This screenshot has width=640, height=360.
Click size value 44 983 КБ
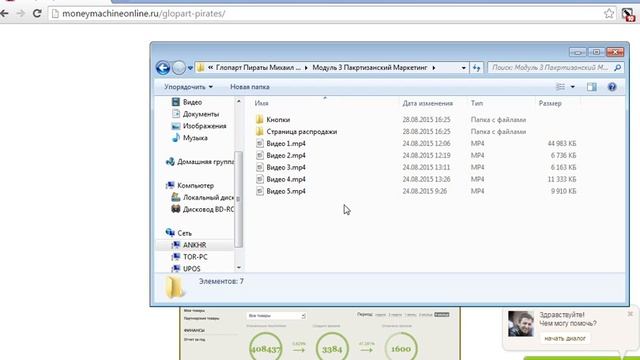pos(562,143)
